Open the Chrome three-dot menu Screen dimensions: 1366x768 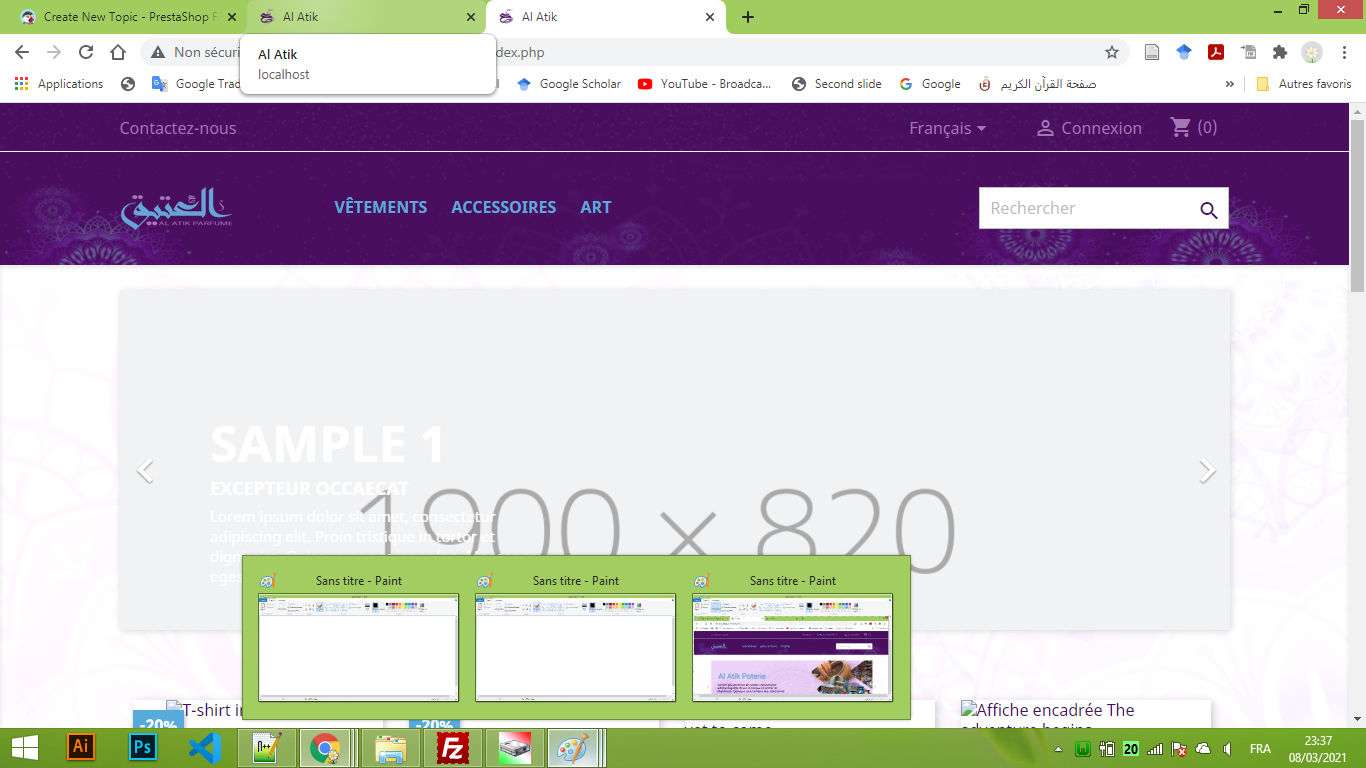pos(1343,52)
